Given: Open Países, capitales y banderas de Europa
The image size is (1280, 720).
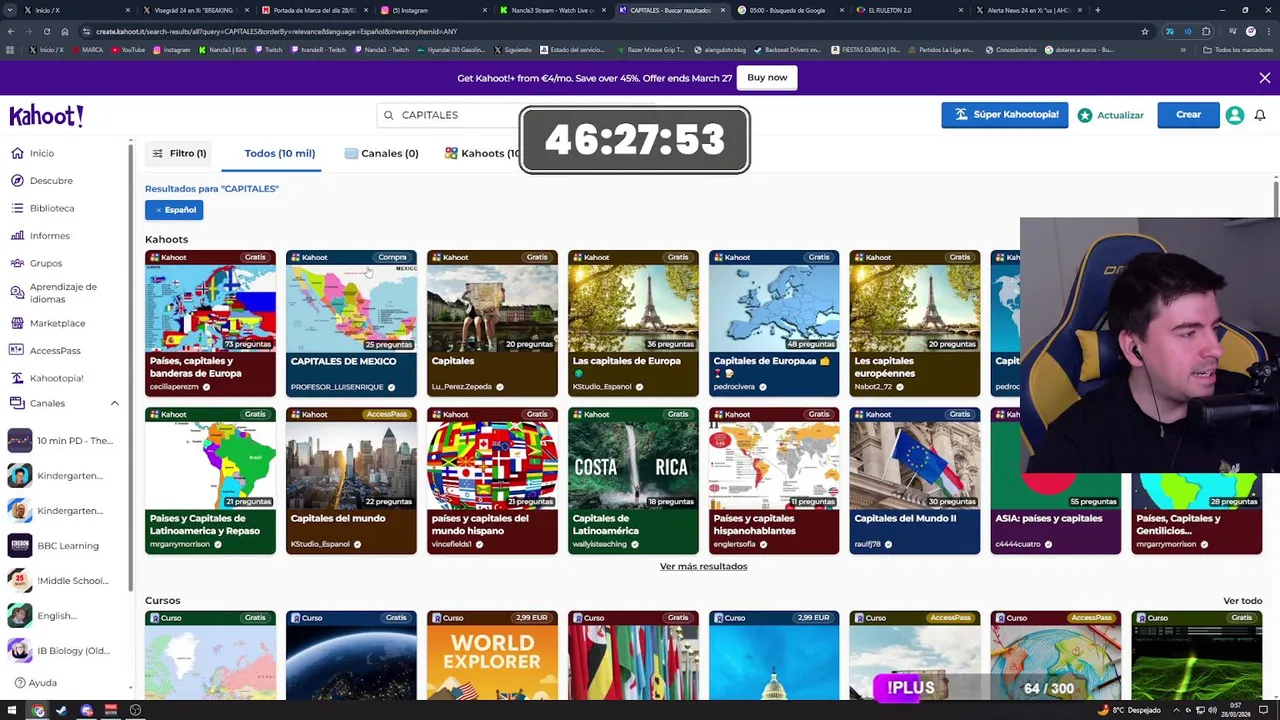Looking at the screenshot, I should coord(210,323).
